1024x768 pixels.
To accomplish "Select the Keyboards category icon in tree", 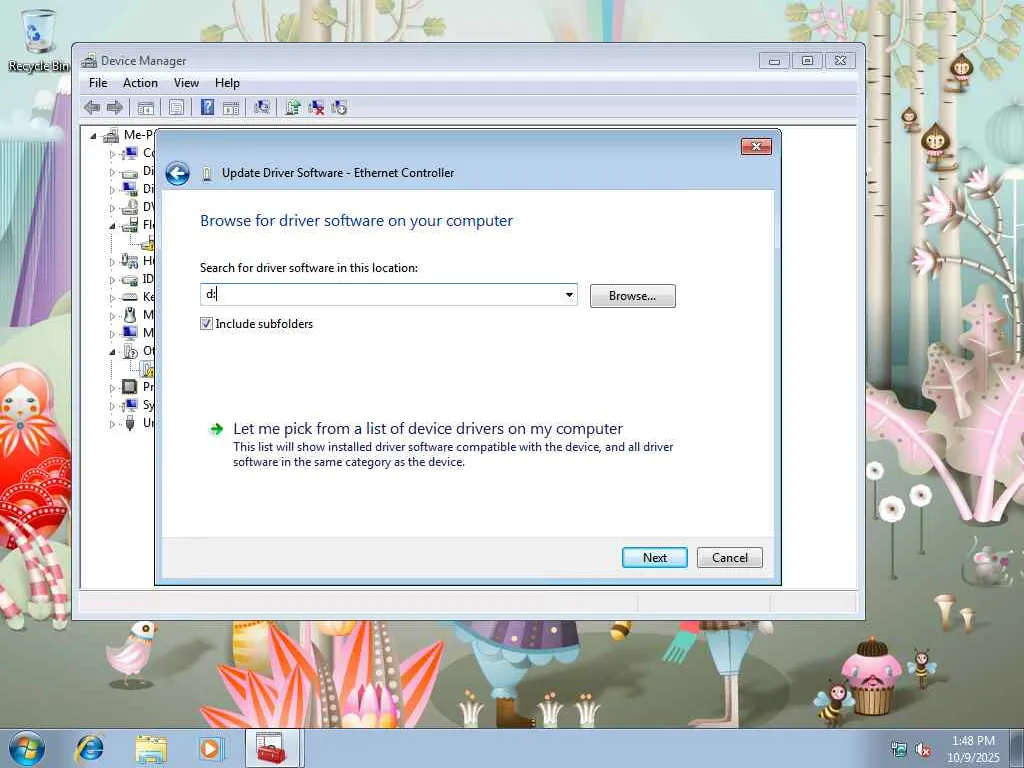I will pyautogui.click(x=130, y=297).
